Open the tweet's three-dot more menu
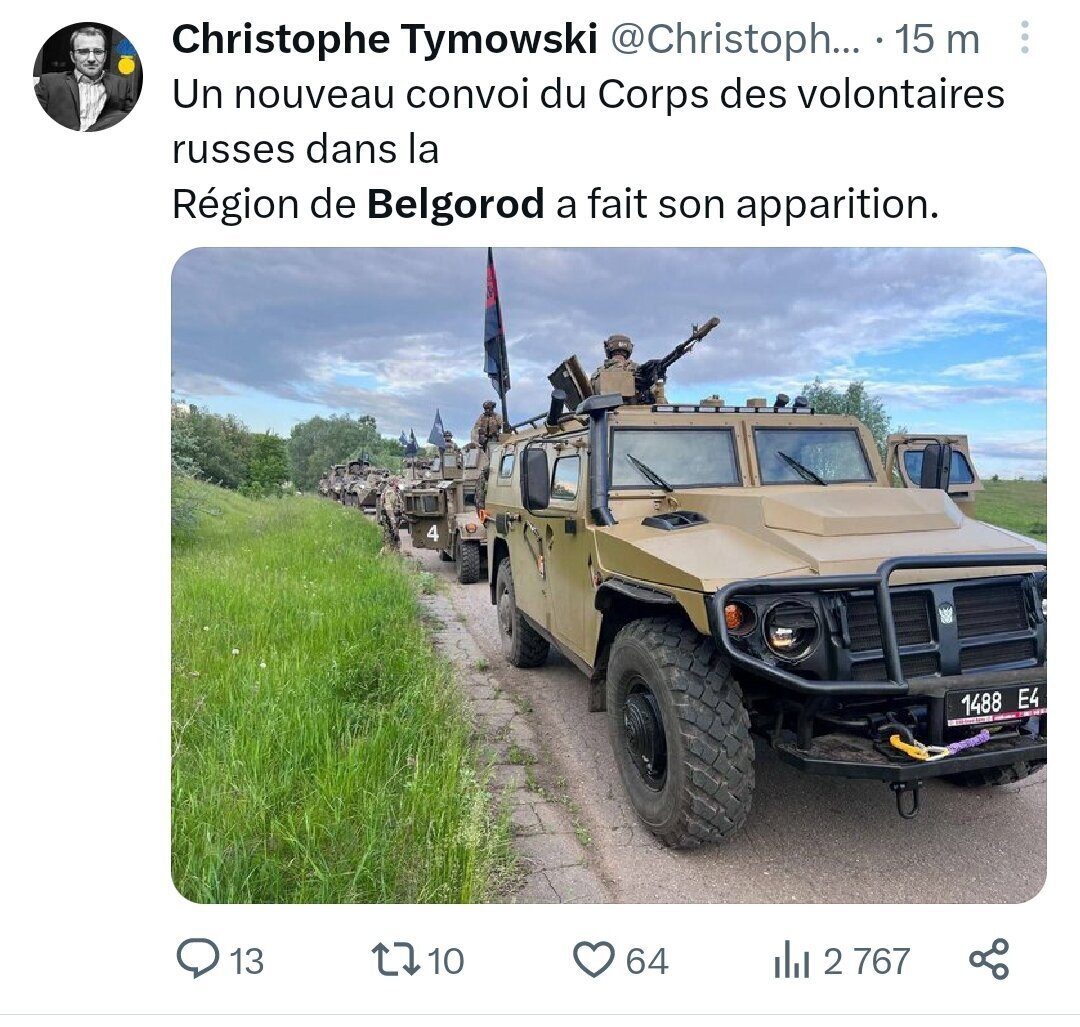This screenshot has width=1080, height=1027. [x=1025, y=38]
